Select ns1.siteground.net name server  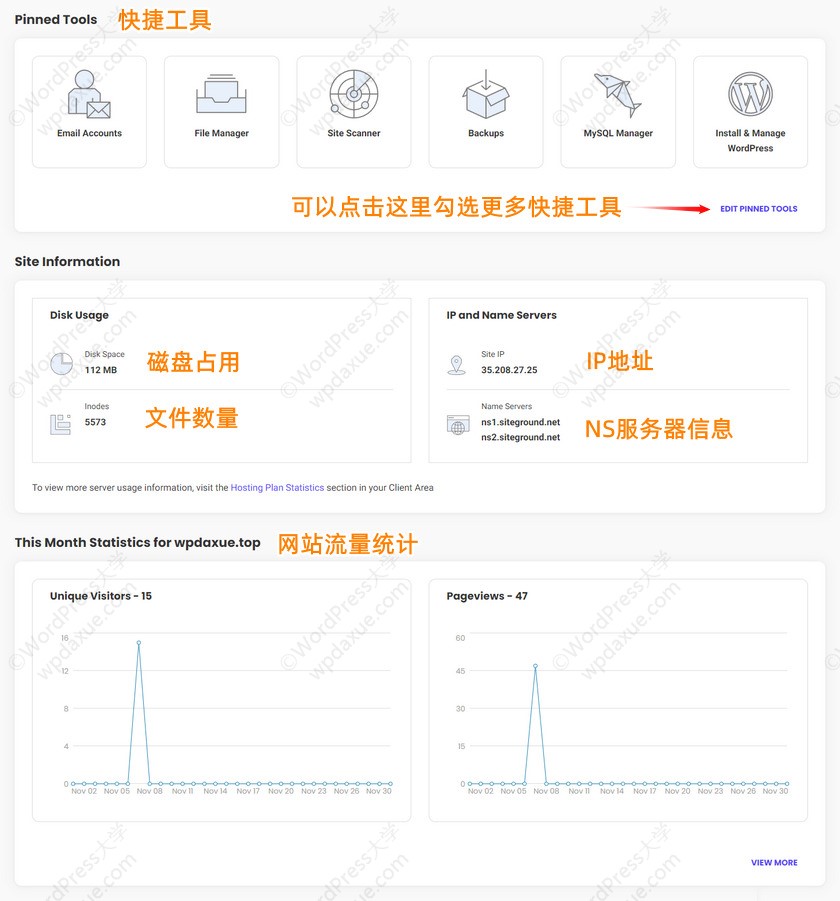tap(521, 422)
